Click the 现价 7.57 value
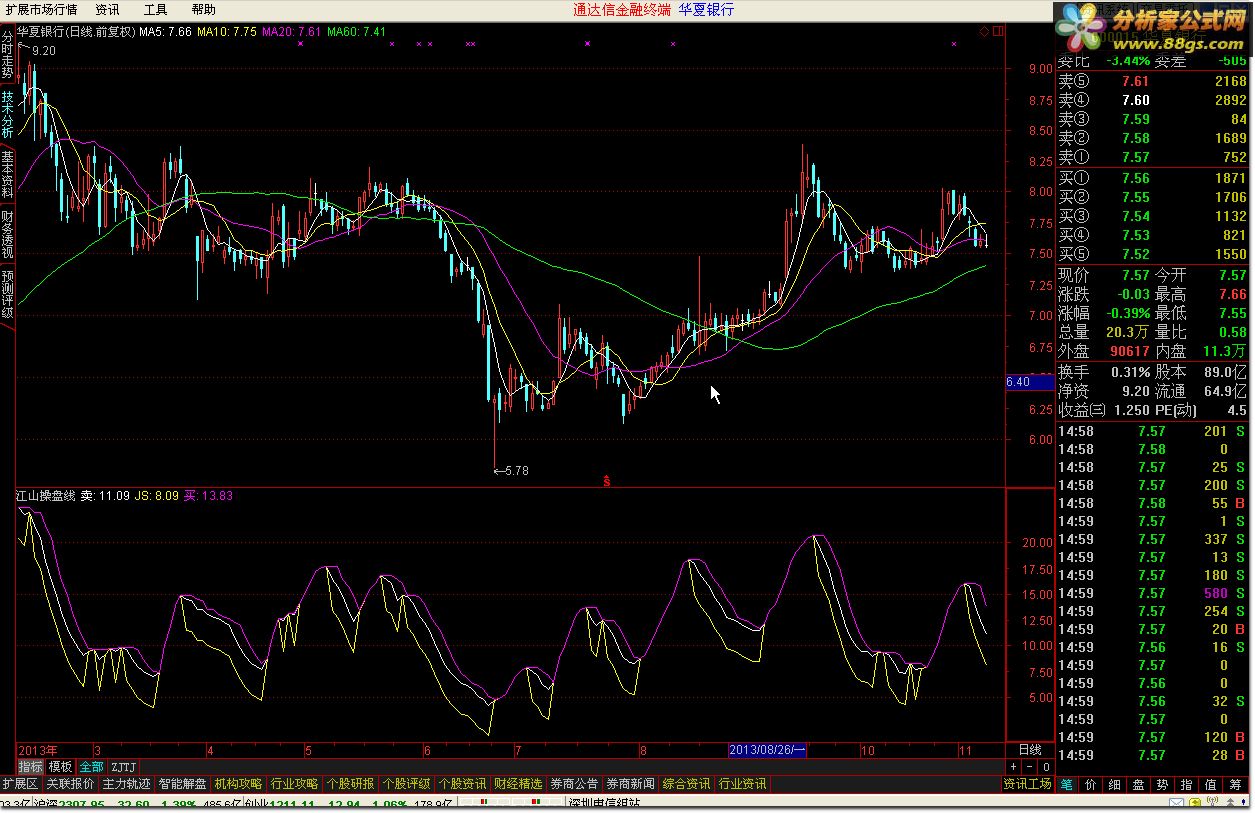Image resolution: width=1255 pixels, height=813 pixels. [x=1135, y=275]
